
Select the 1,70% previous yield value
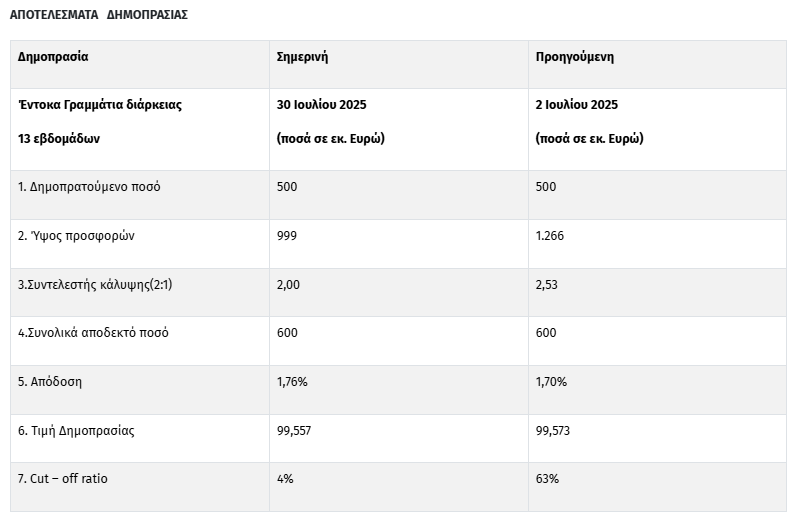coord(551,382)
